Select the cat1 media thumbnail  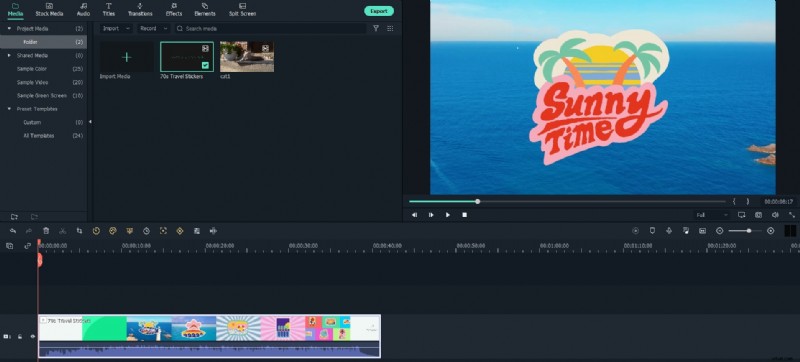(x=247, y=57)
